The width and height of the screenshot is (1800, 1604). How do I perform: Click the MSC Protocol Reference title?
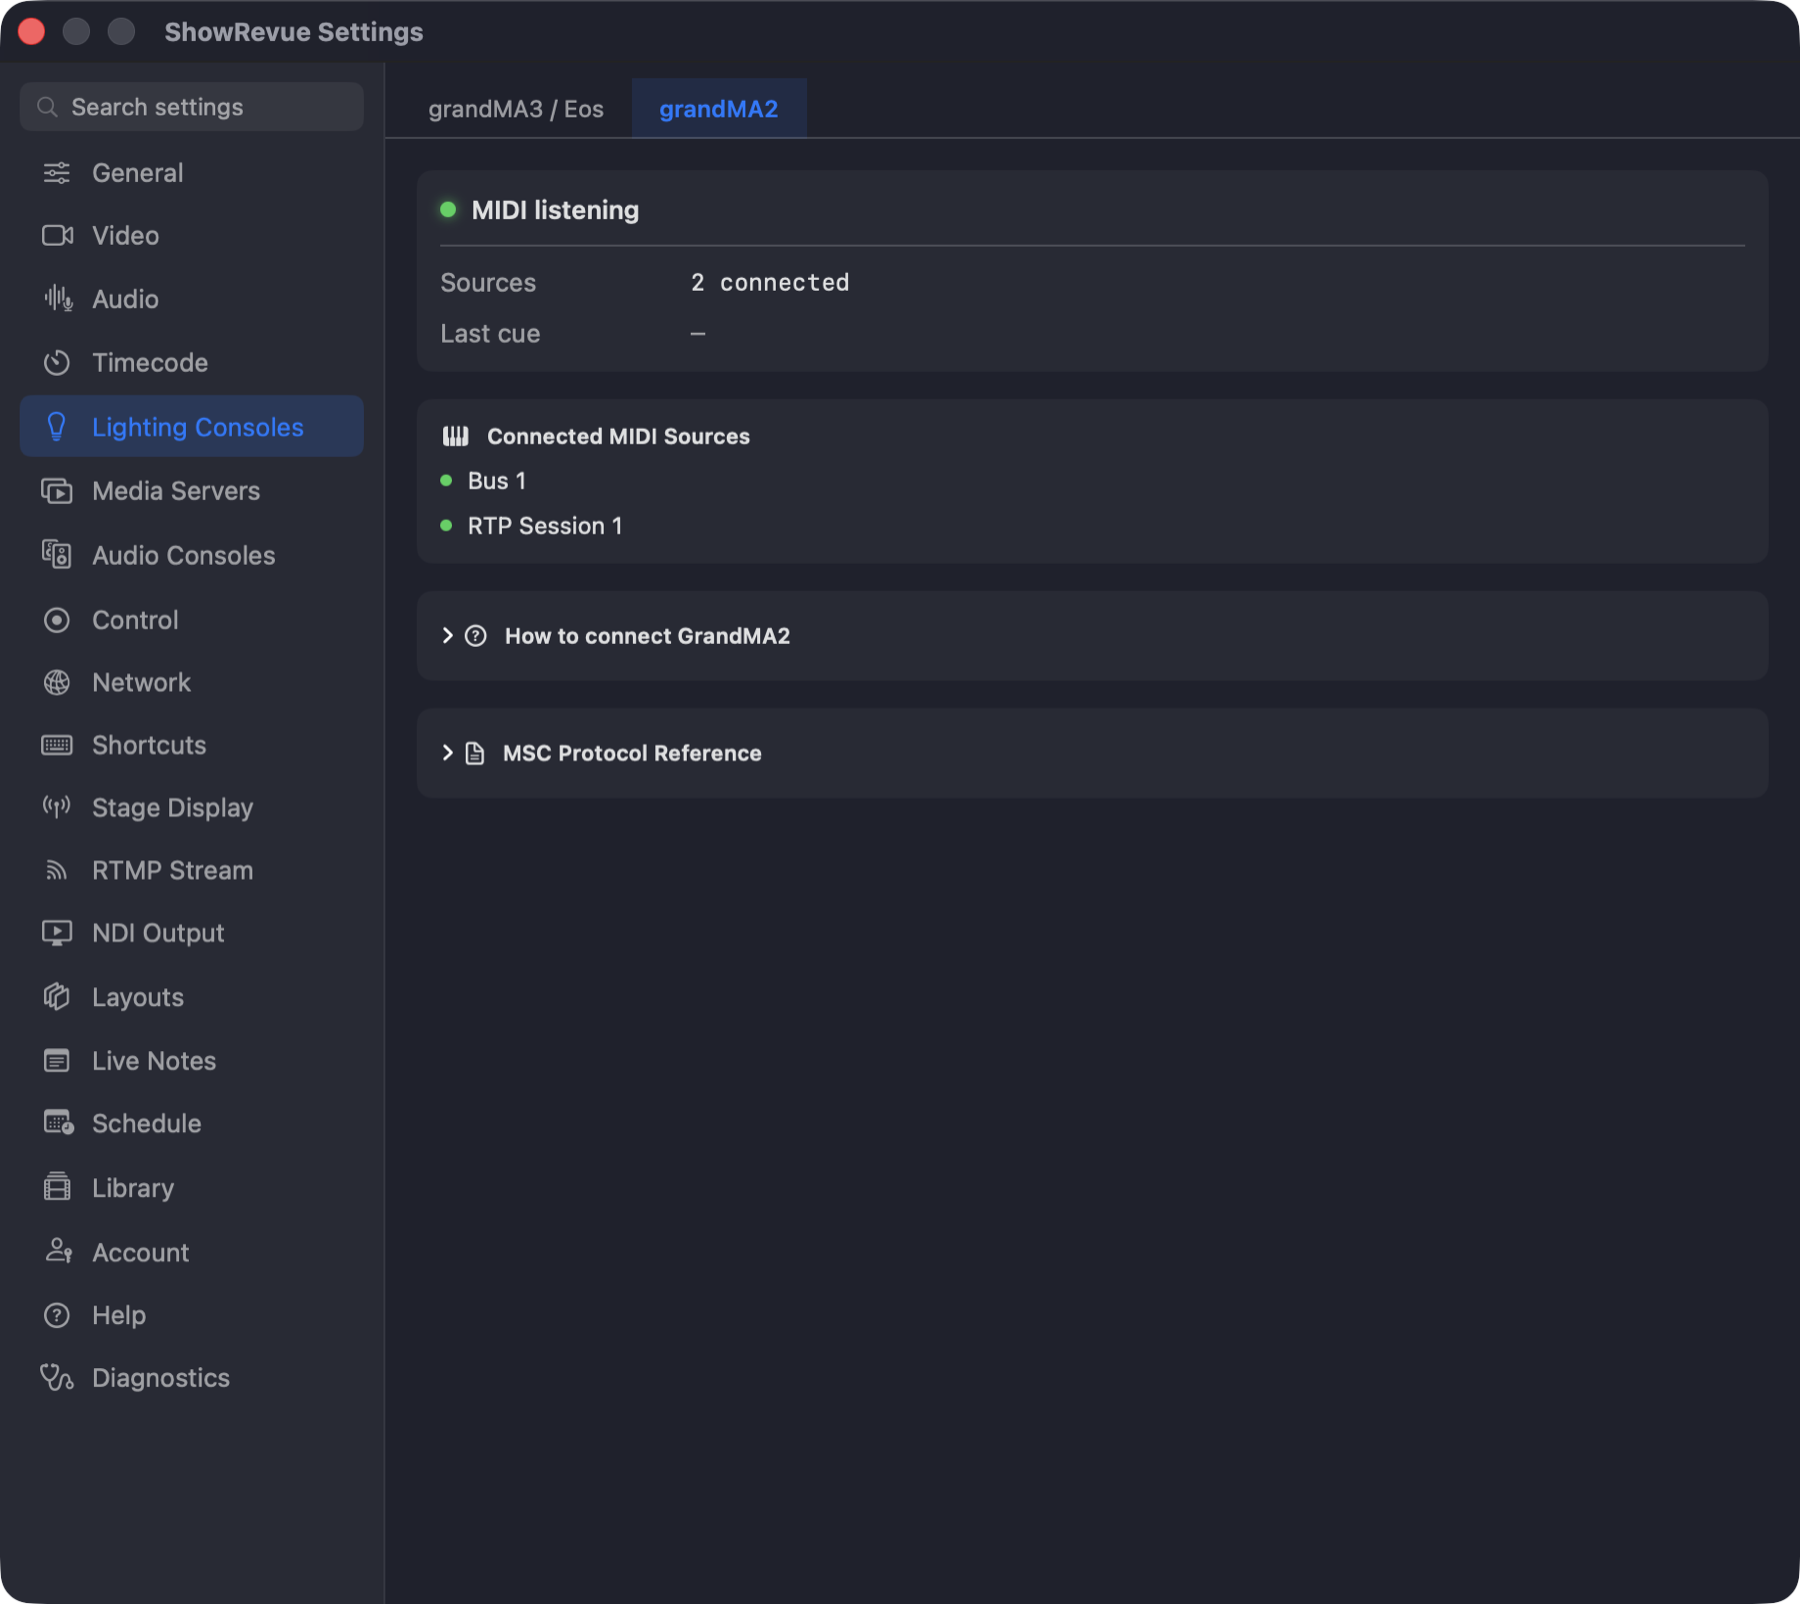pos(632,753)
